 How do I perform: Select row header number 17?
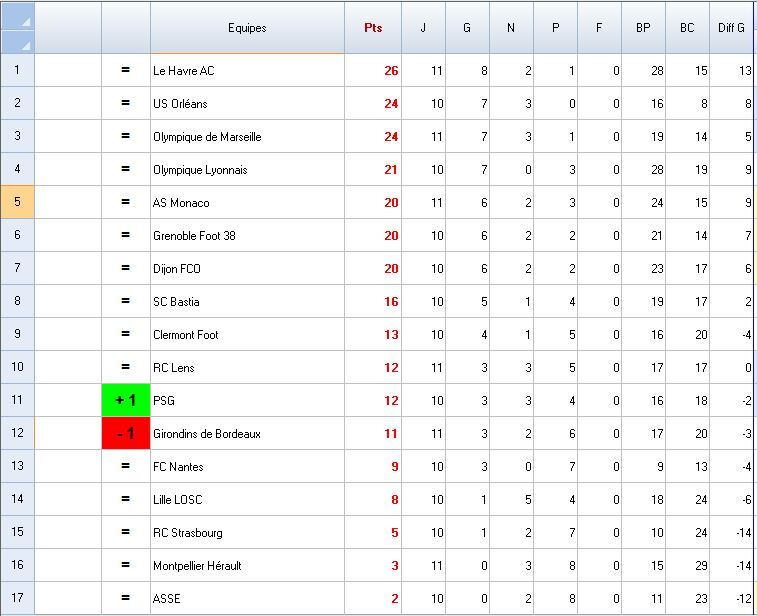point(17,598)
